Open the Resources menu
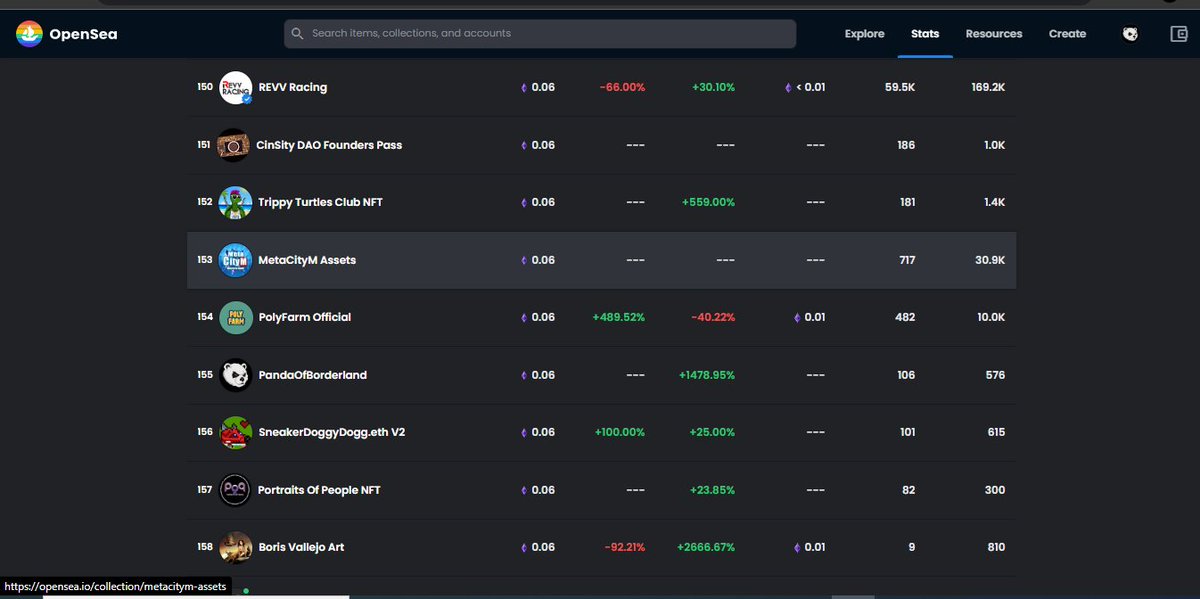Viewport: 1200px width, 599px height. pyautogui.click(x=994, y=34)
